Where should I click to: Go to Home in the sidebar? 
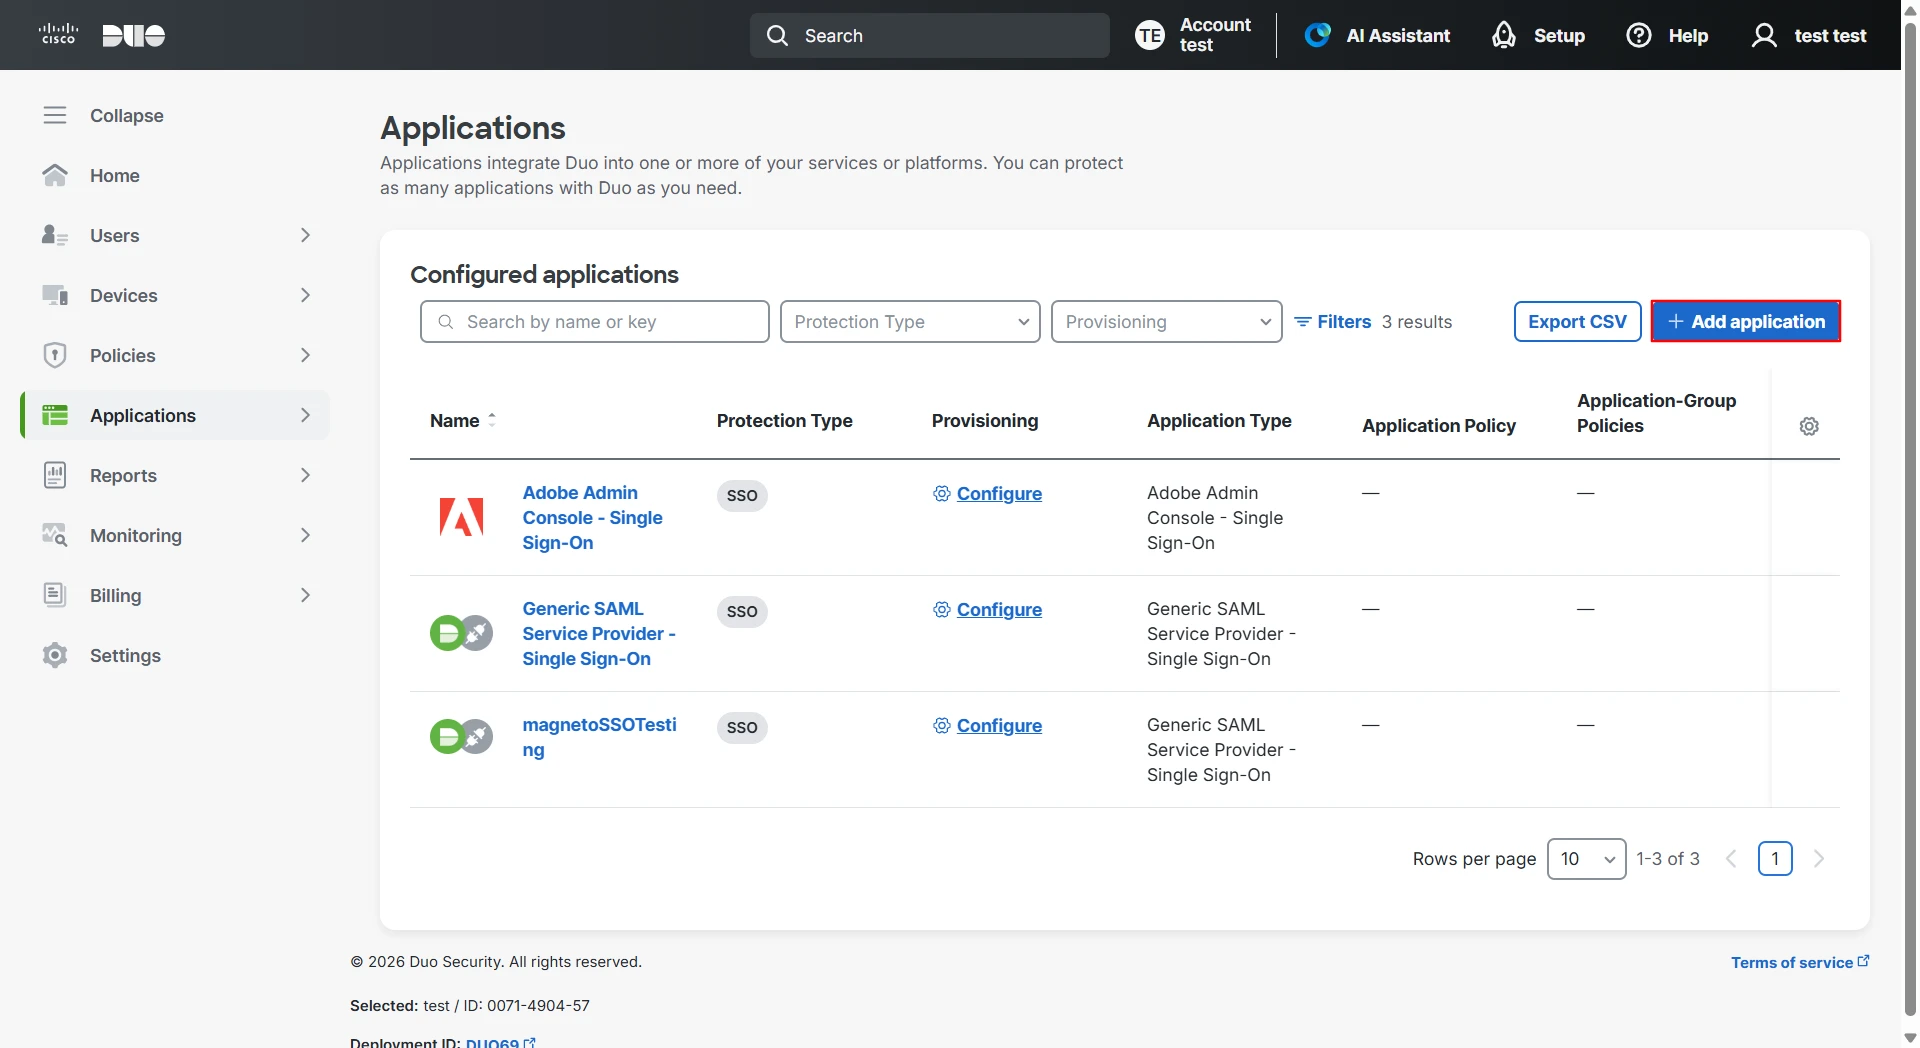coord(115,176)
